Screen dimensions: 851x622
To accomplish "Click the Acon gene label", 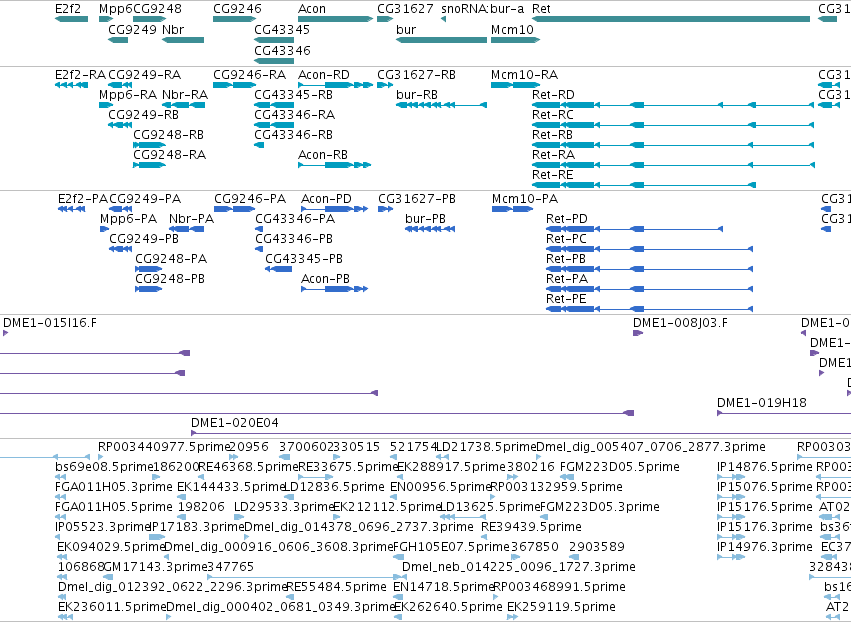I will 312,9.
